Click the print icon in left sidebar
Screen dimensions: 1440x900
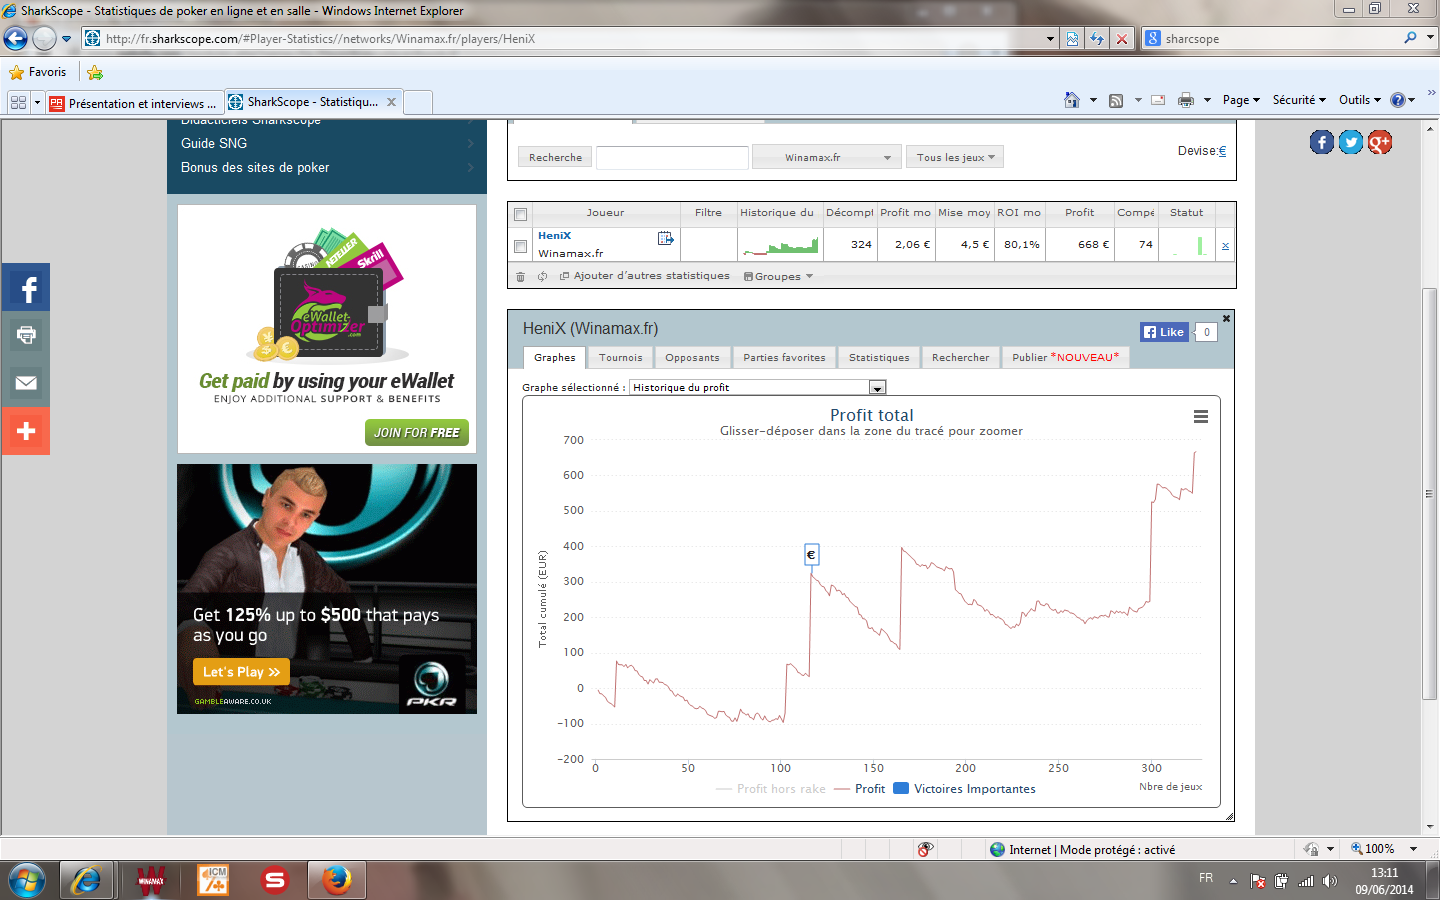26,335
